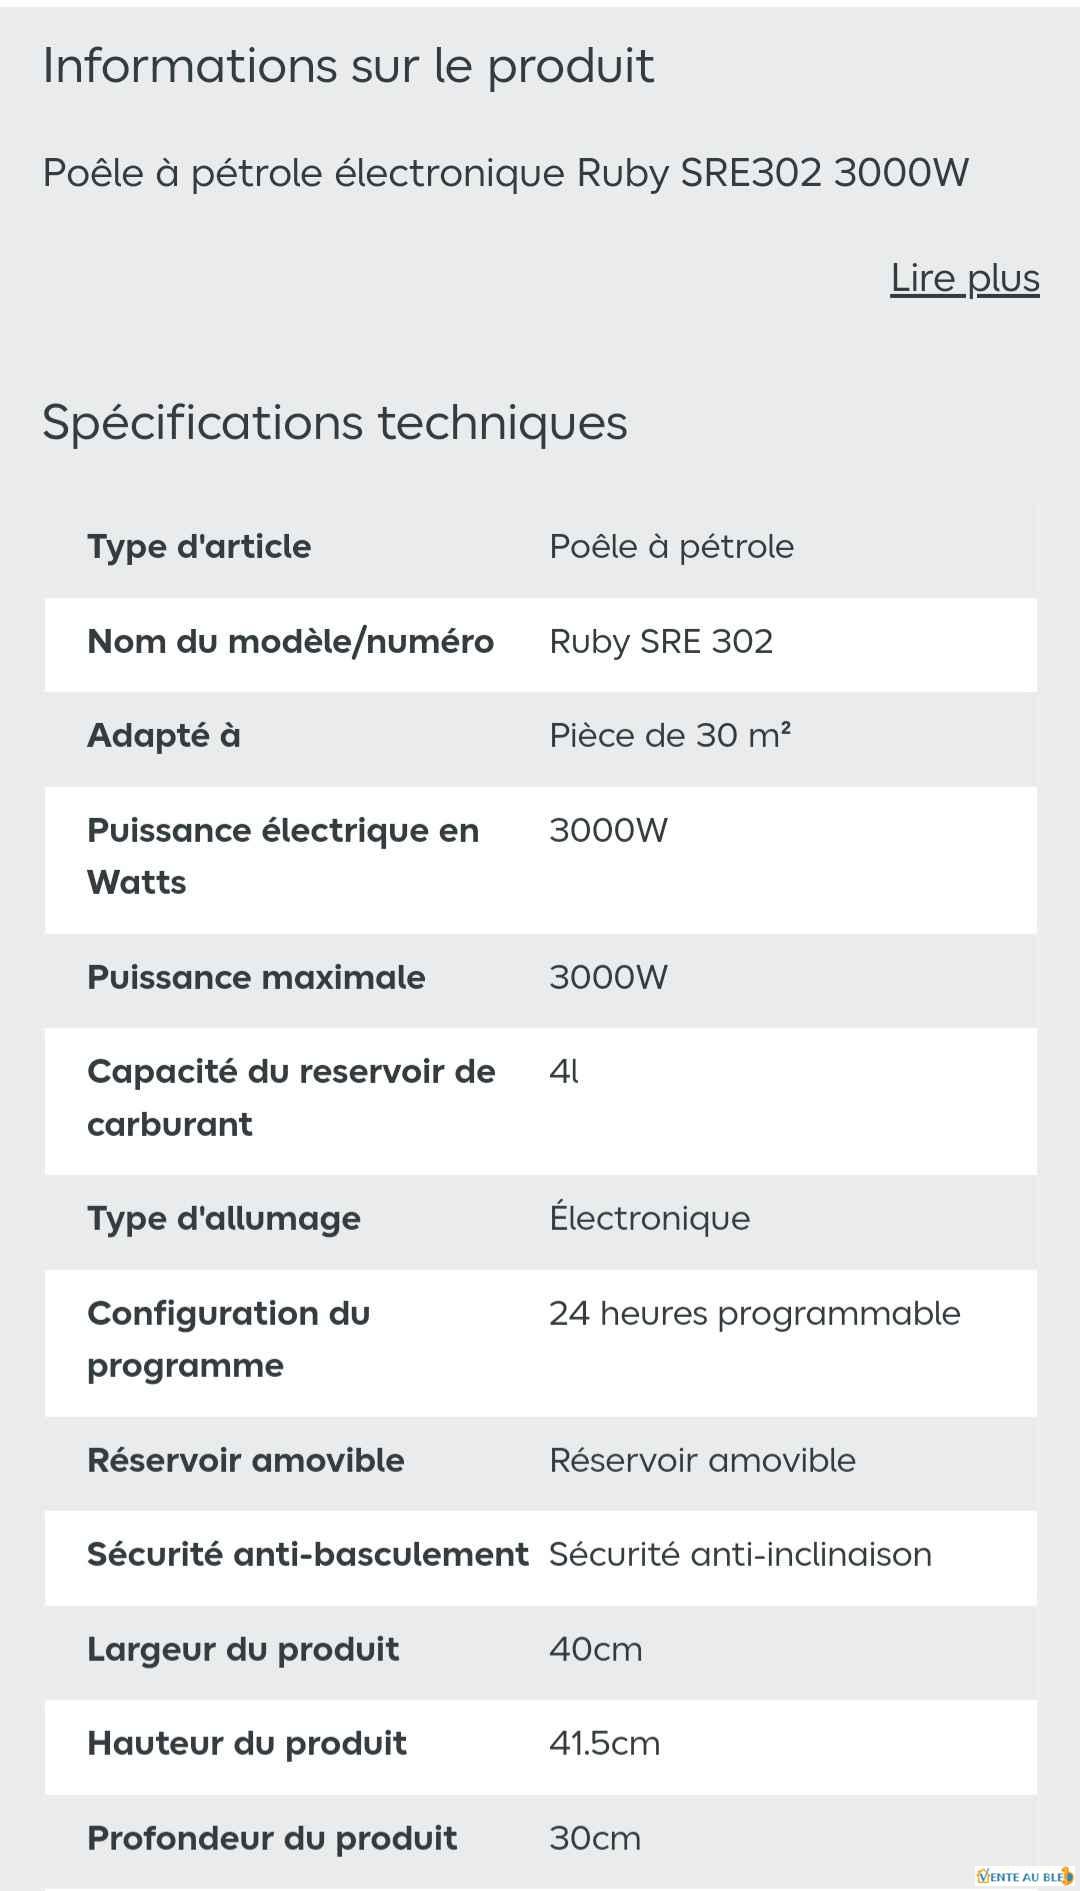Click the "41.5cm" height value
The image size is (1080, 1891).
[604, 1743]
